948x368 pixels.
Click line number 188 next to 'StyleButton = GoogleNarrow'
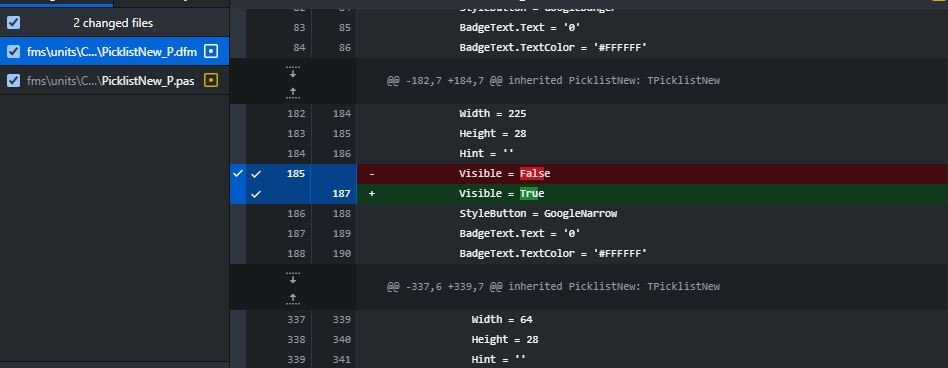(340, 214)
